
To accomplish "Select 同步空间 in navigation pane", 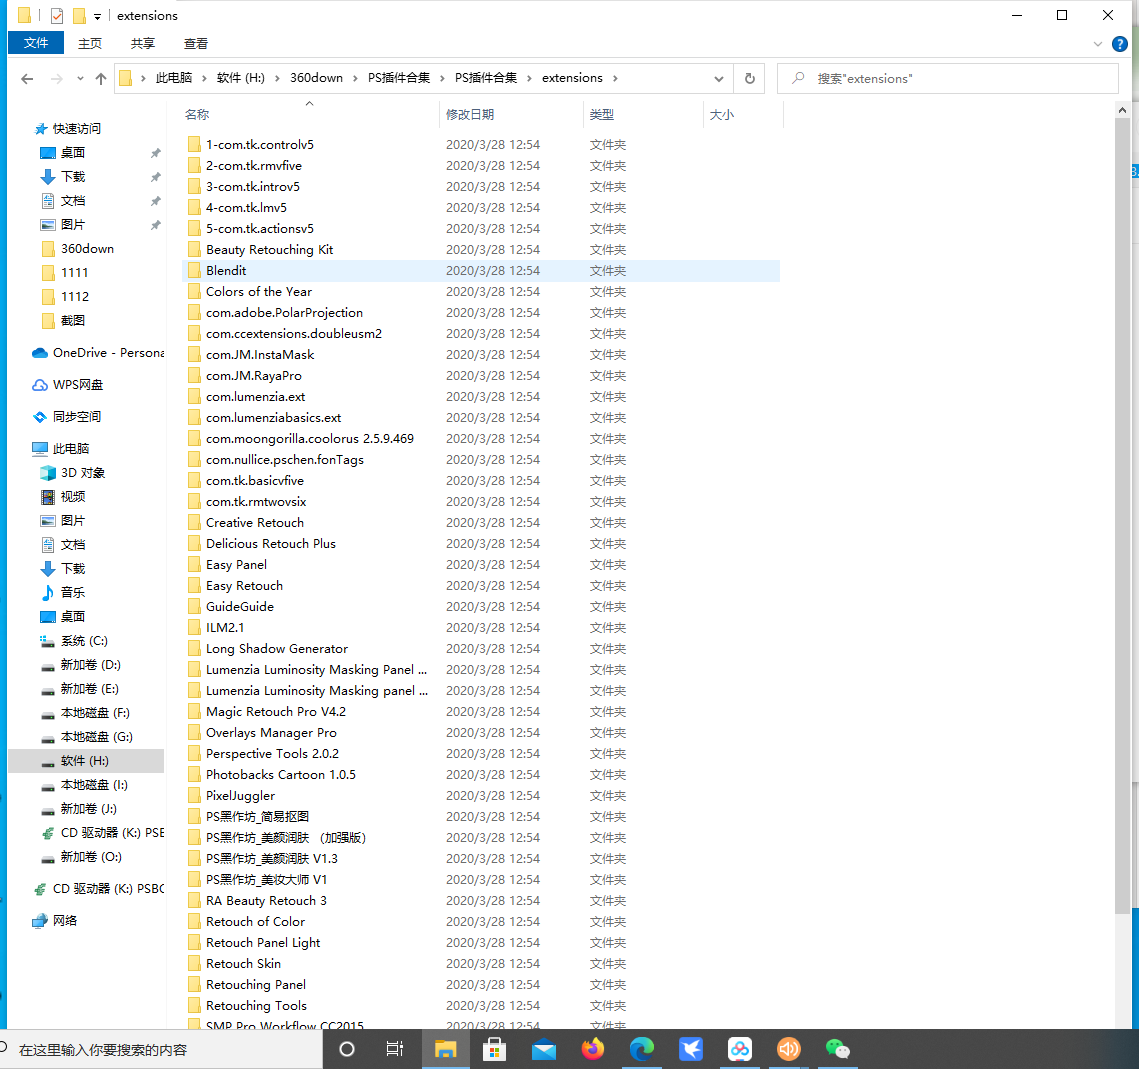I will click(67, 417).
